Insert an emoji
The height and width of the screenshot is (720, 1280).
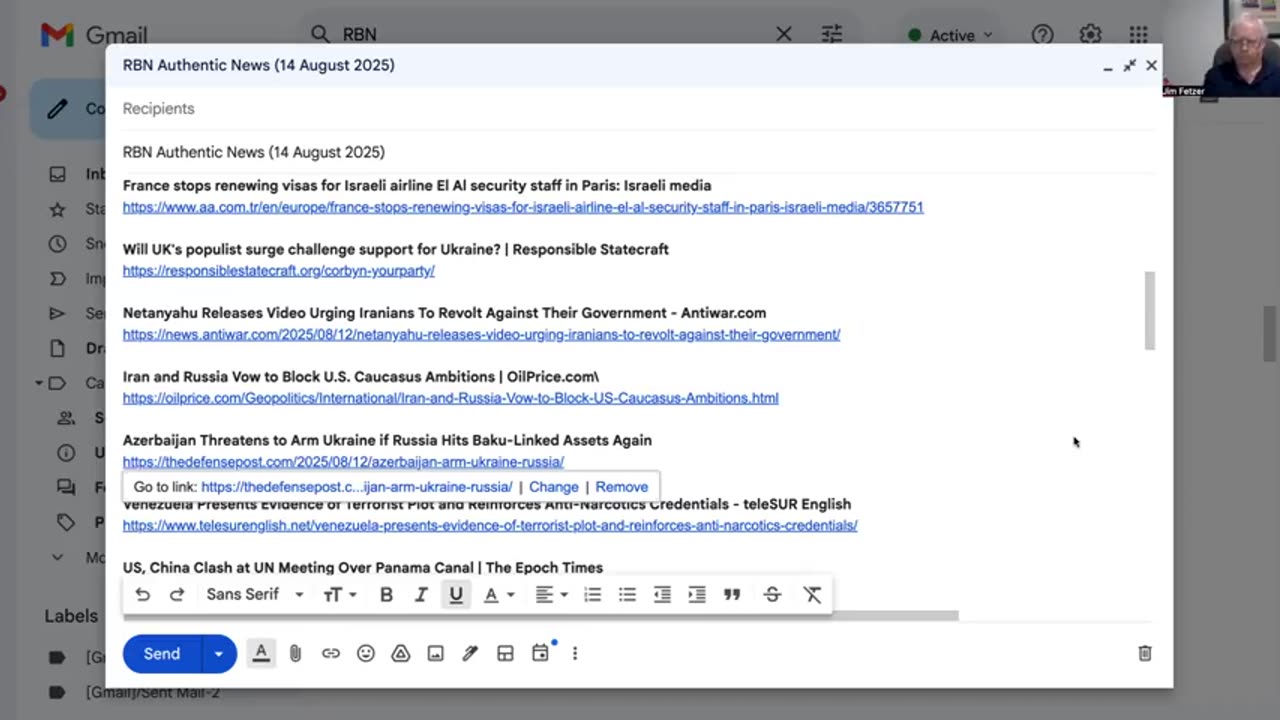(x=366, y=654)
